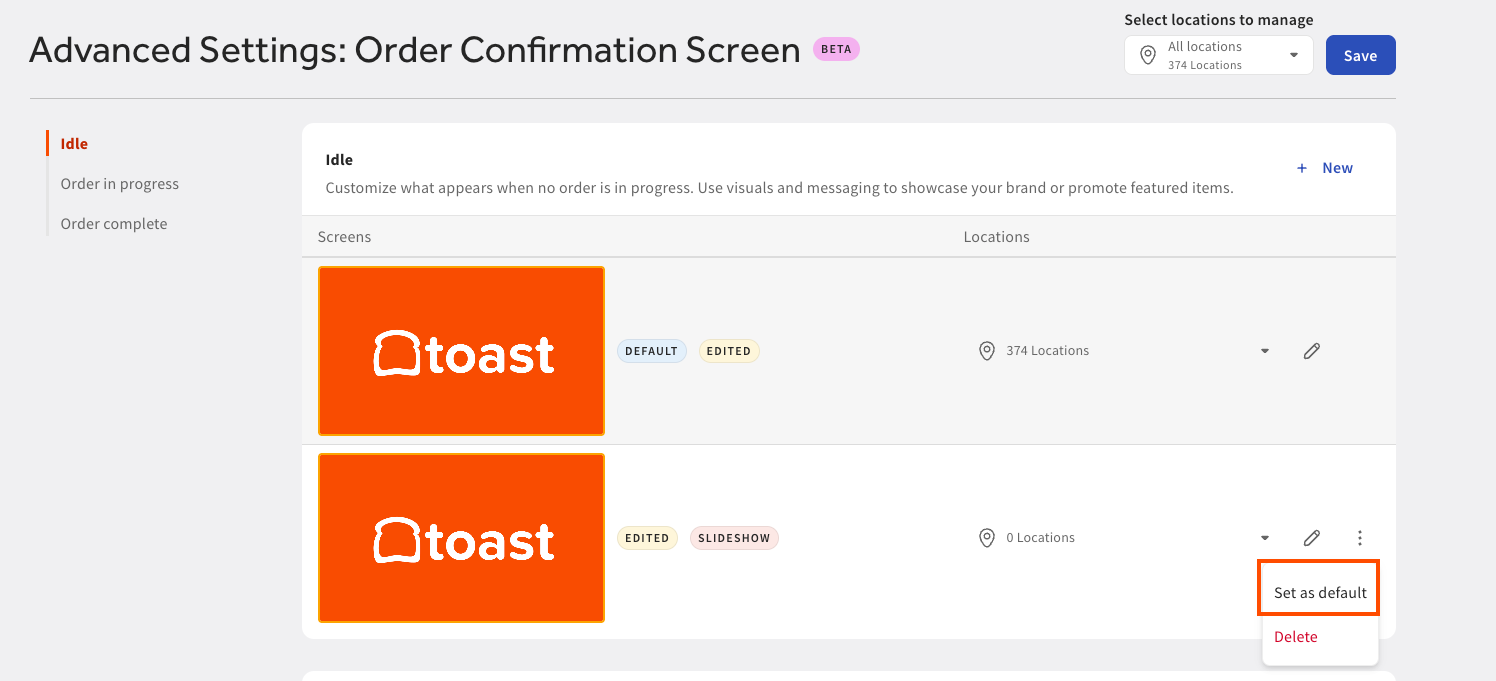The width and height of the screenshot is (1496, 681).
Task: Edit the default screen with pencil icon
Action: pyautogui.click(x=1312, y=351)
